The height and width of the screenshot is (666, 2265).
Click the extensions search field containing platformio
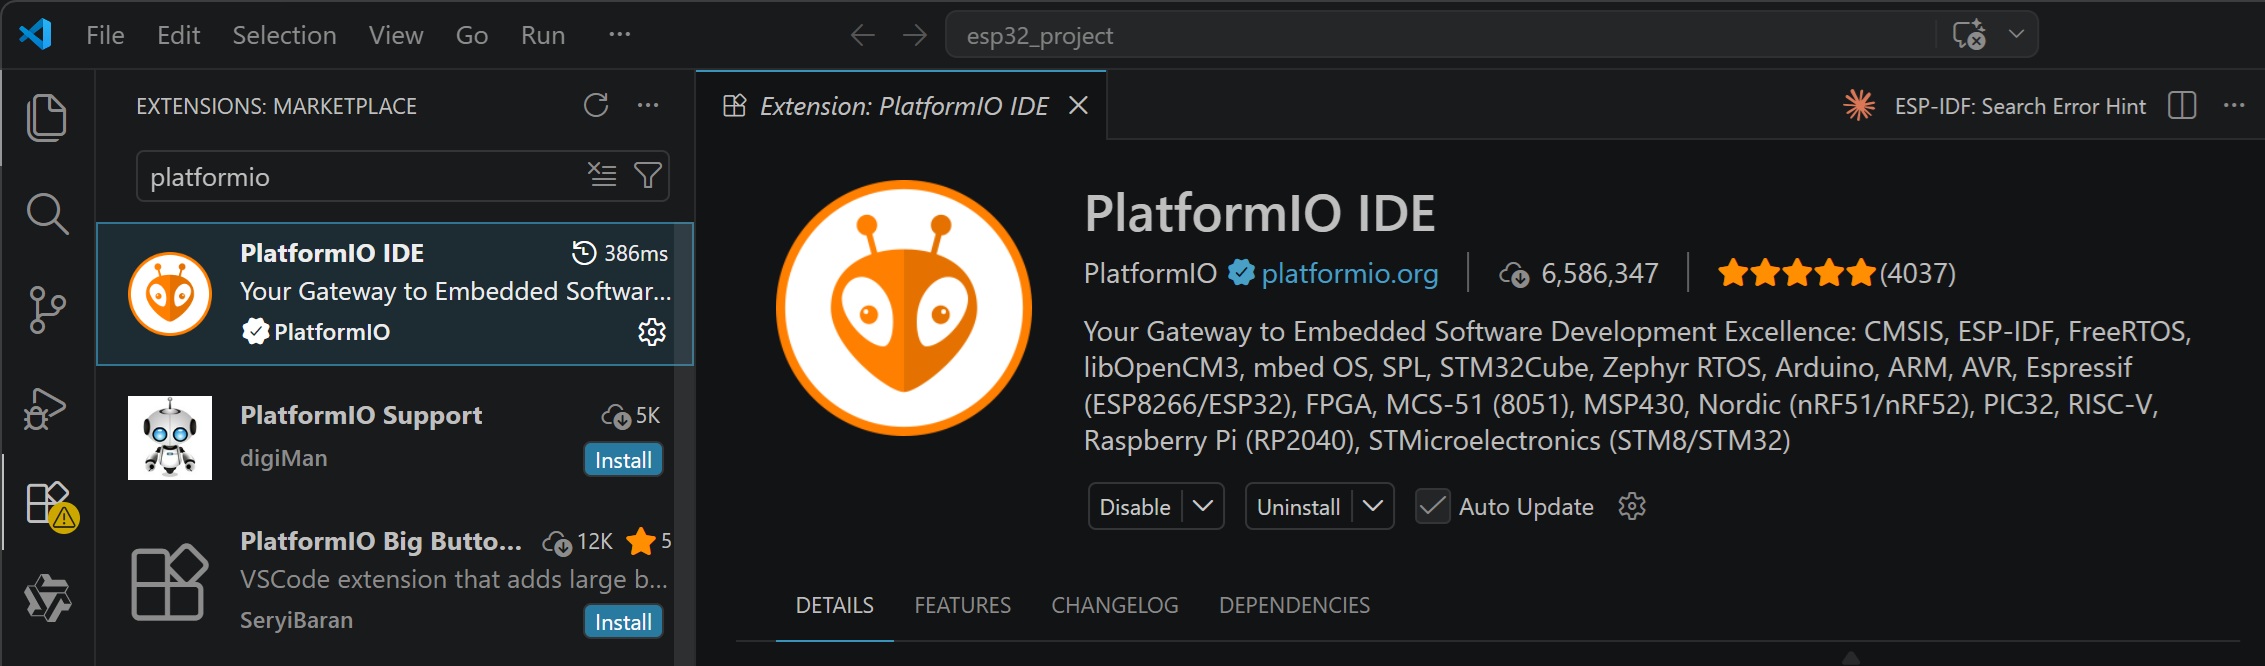[x=360, y=177]
